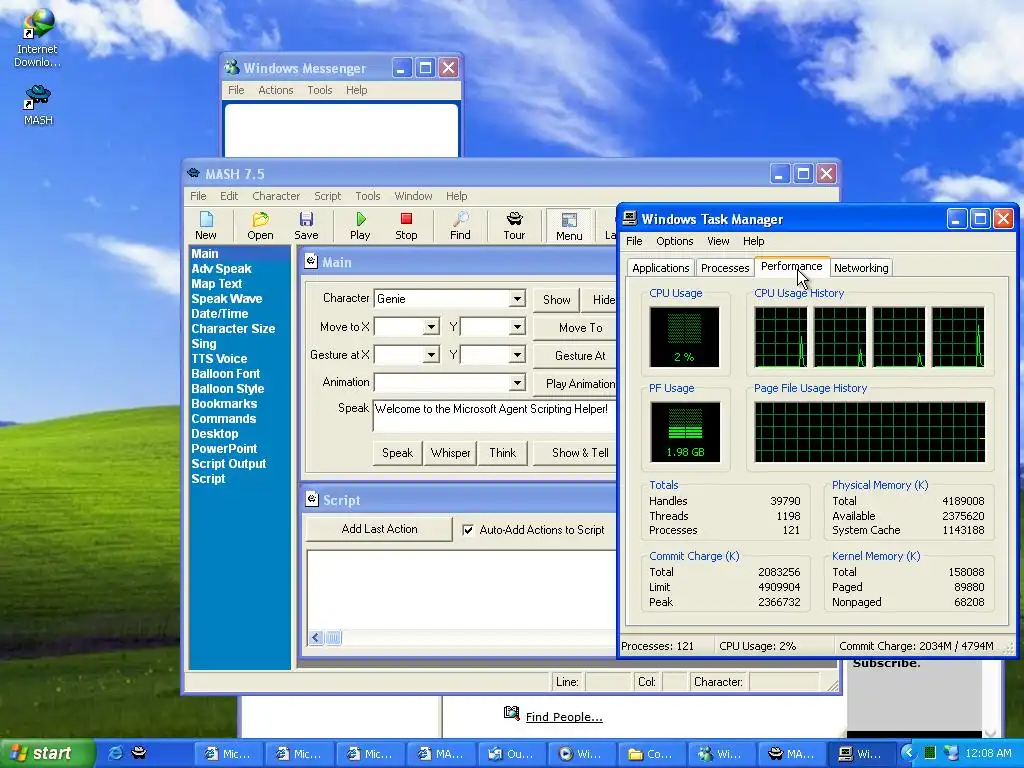The width and height of the screenshot is (1024, 768).
Task: Open the Move to Y dropdown
Action: point(517,327)
